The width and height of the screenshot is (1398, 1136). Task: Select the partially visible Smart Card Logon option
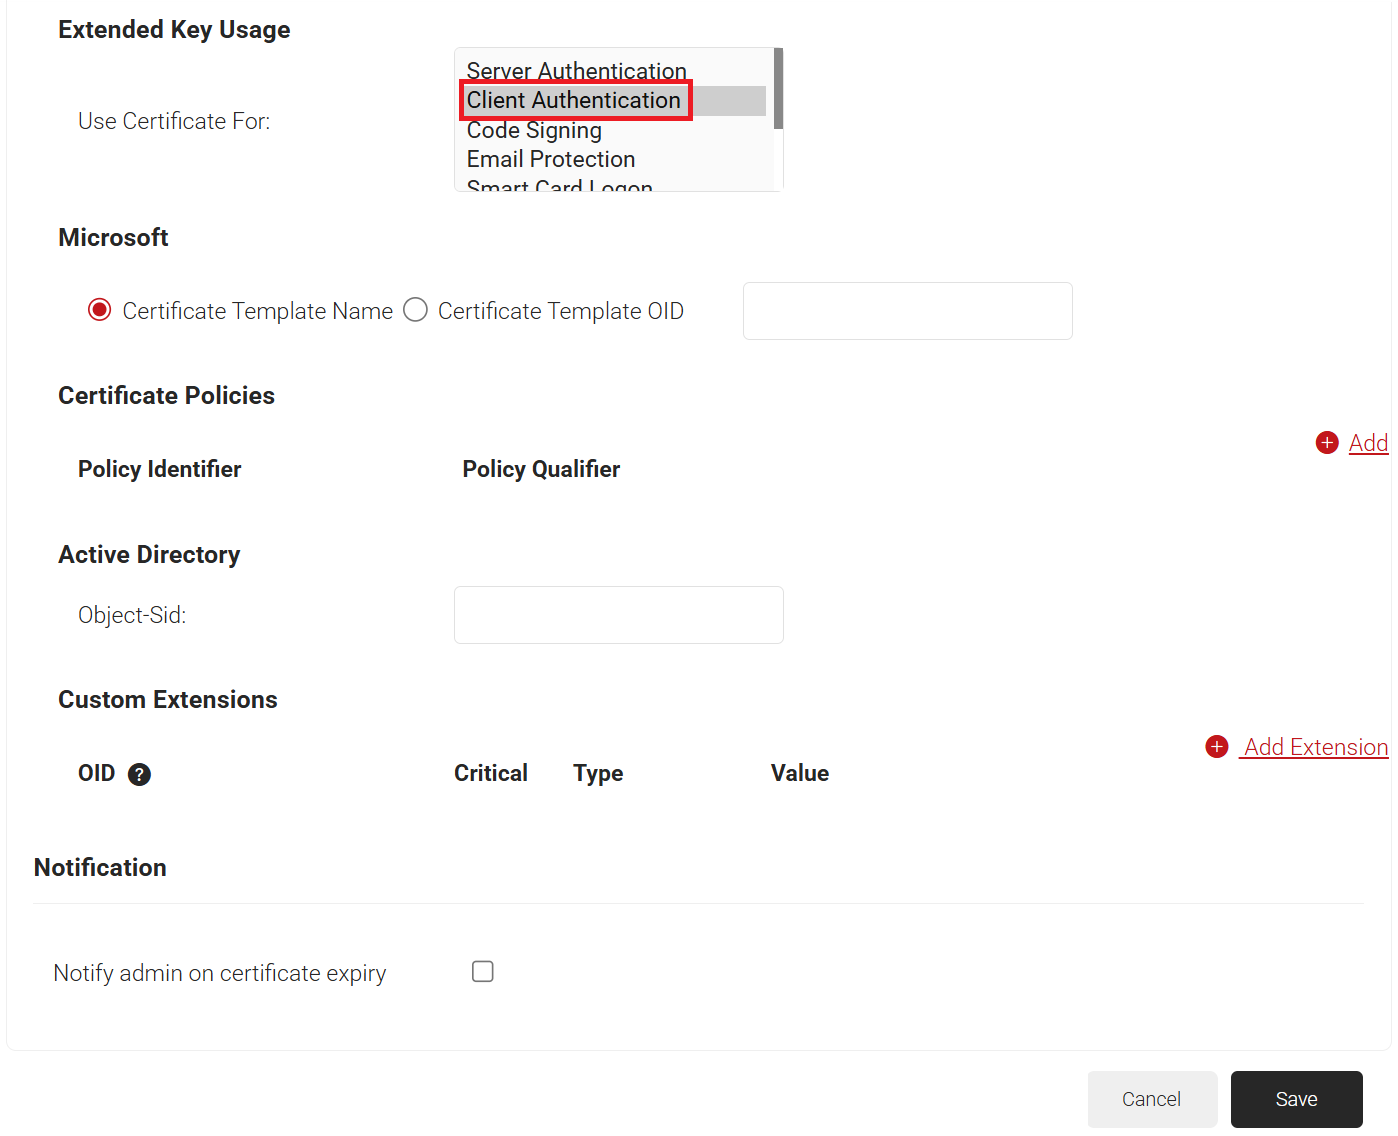[x=559, y=185]
